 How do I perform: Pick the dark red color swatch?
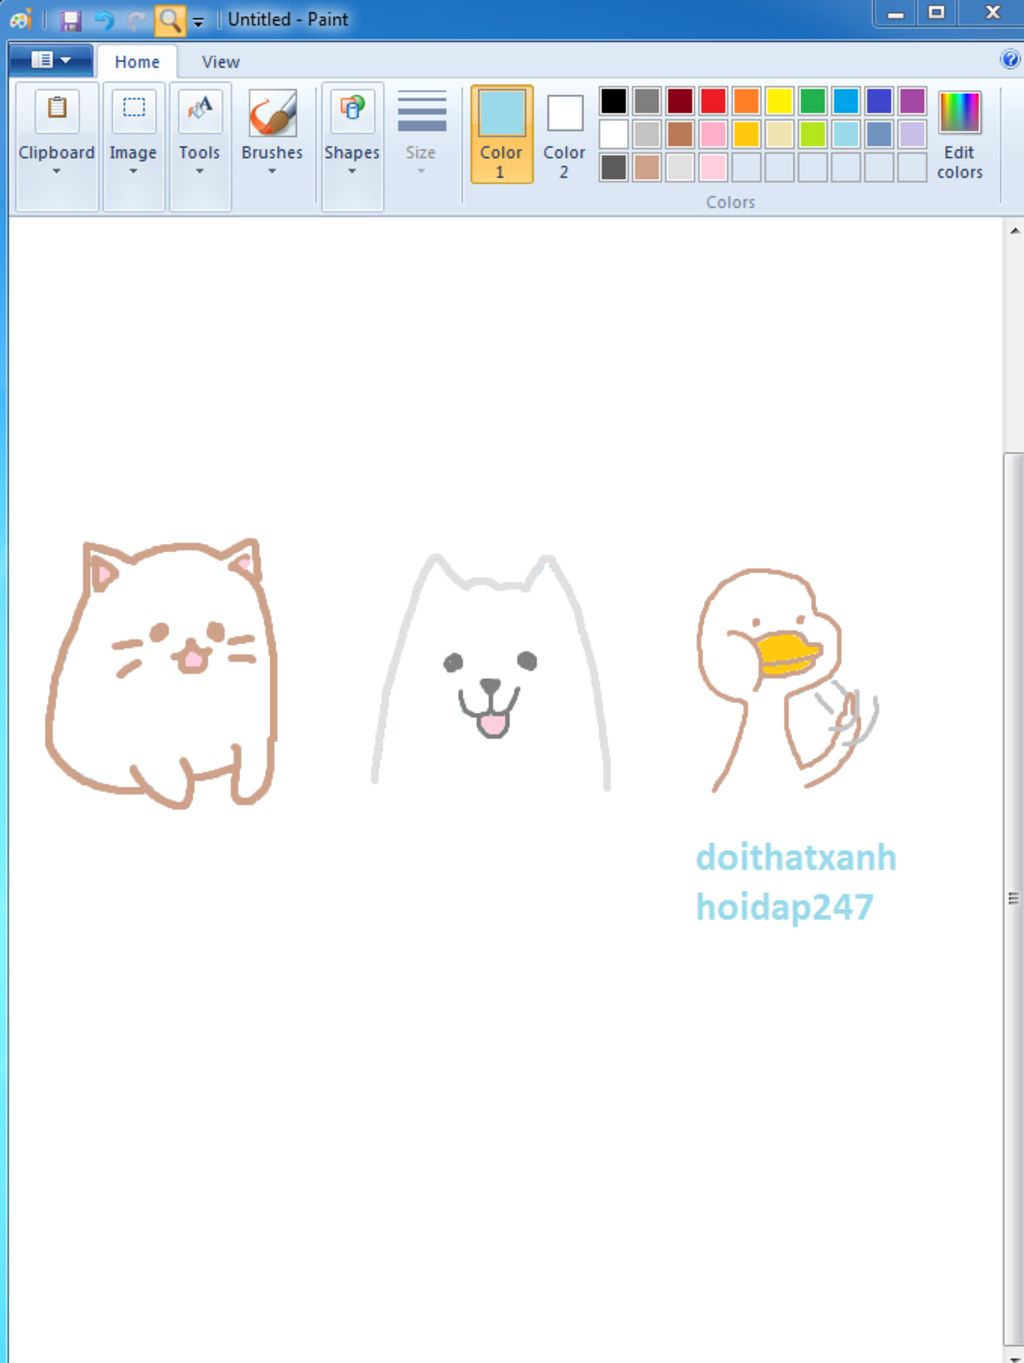[x=680, y=101]
